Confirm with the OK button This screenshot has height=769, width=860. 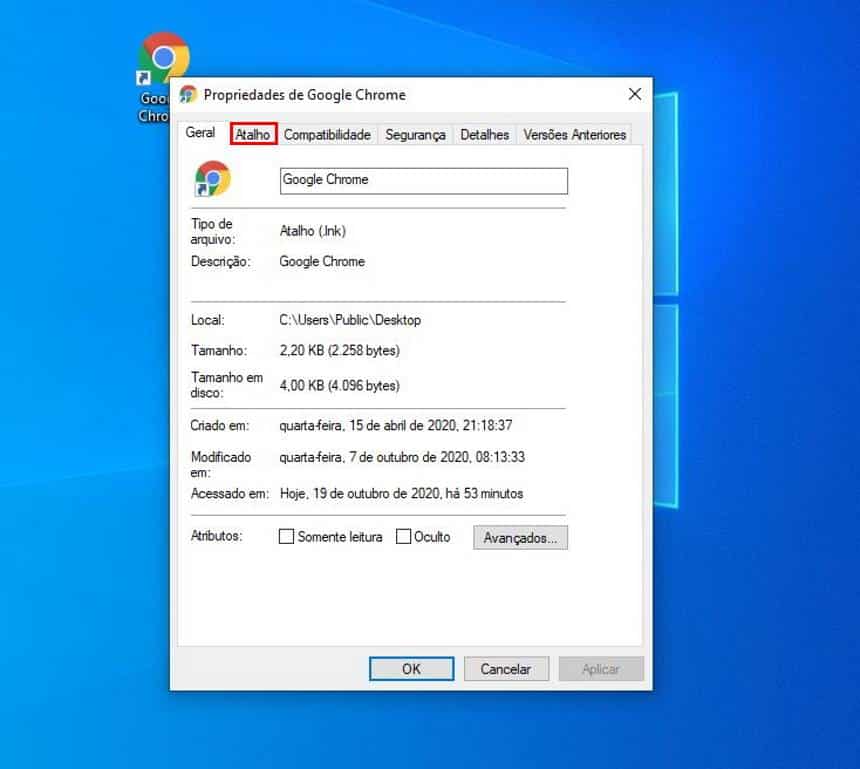tap(411, 669)
